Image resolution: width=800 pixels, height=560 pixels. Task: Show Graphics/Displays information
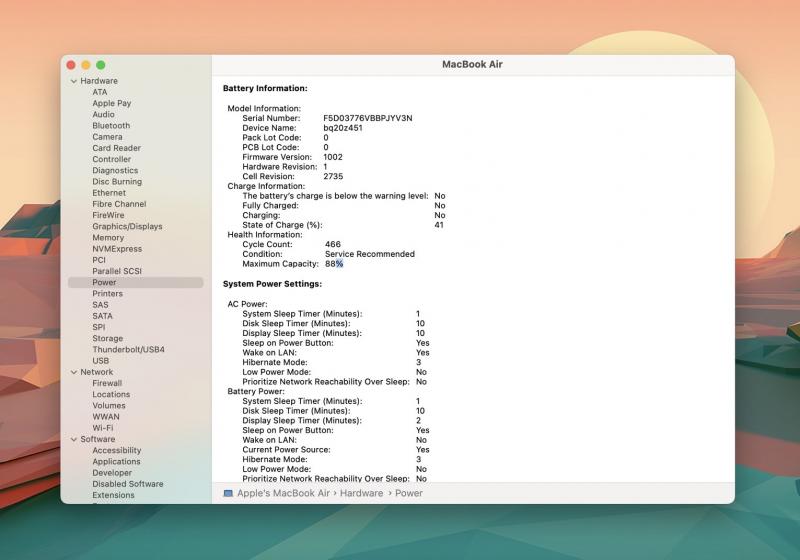pyautogui.click(x=128, y=227)
